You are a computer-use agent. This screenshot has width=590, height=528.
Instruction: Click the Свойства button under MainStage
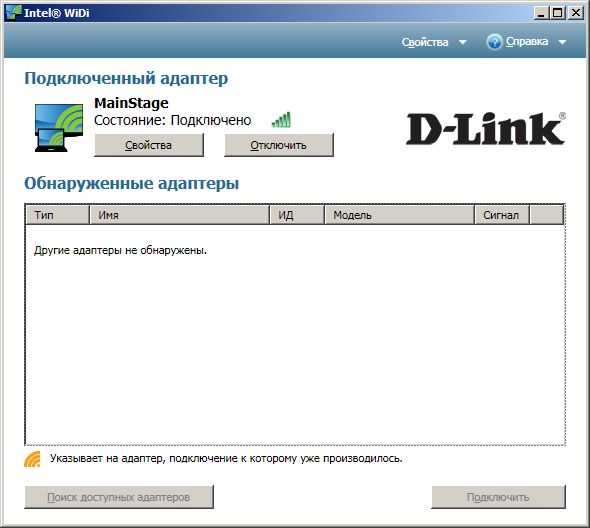149,145
